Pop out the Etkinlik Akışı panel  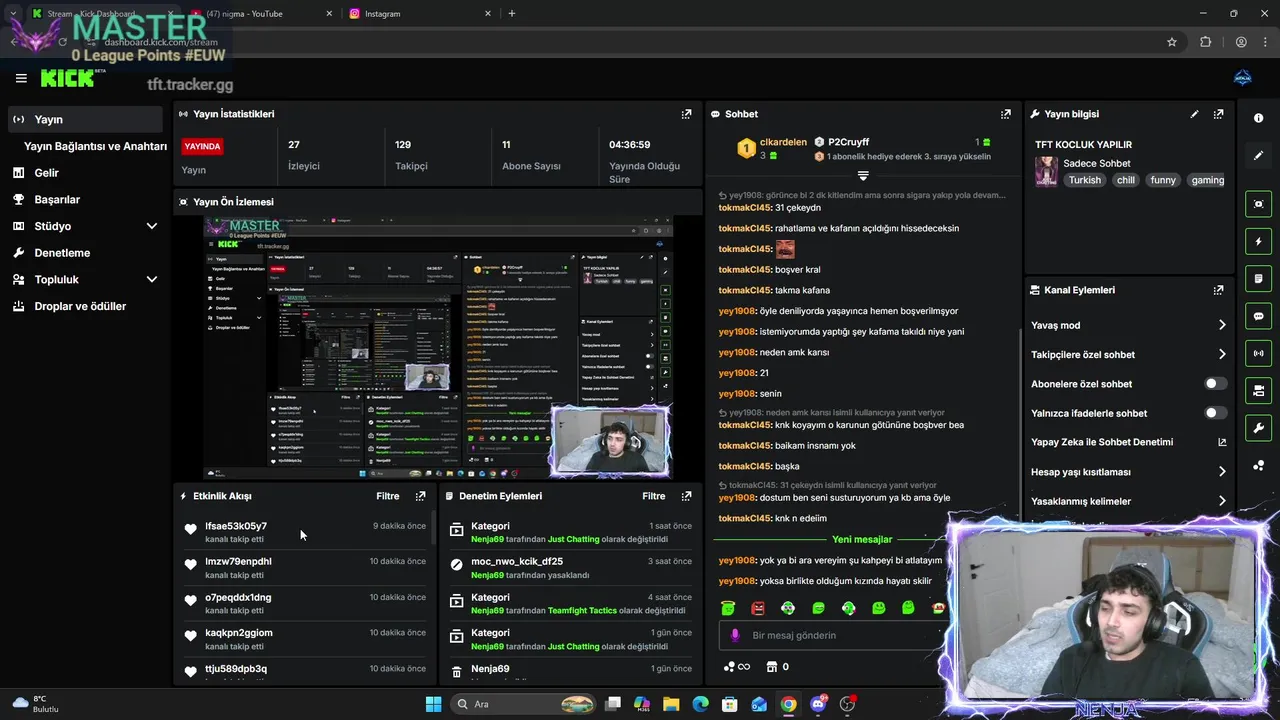(x=420, y=496)
